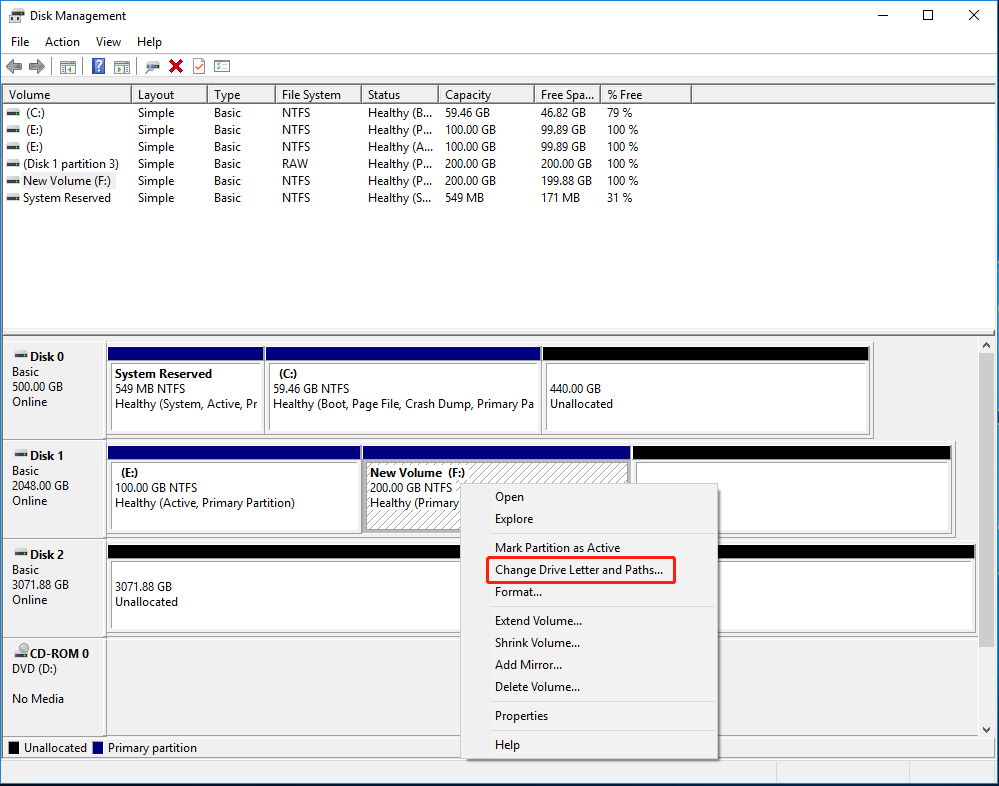Open the blue question mark Help icon
Viewport: 999px width, 786px height.
coord(99,66)
